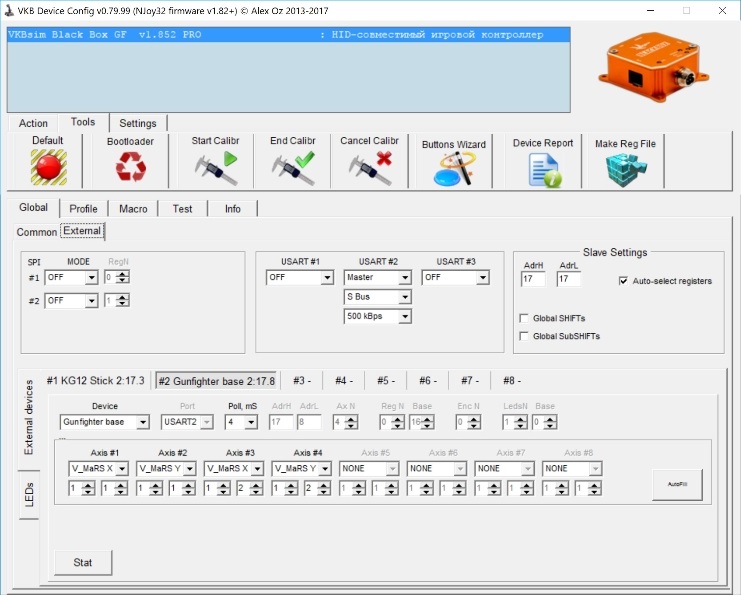The image size is (741, 596).
Task: Open the Device Gunfighter base dropdown
Action: tap(104, 422)
